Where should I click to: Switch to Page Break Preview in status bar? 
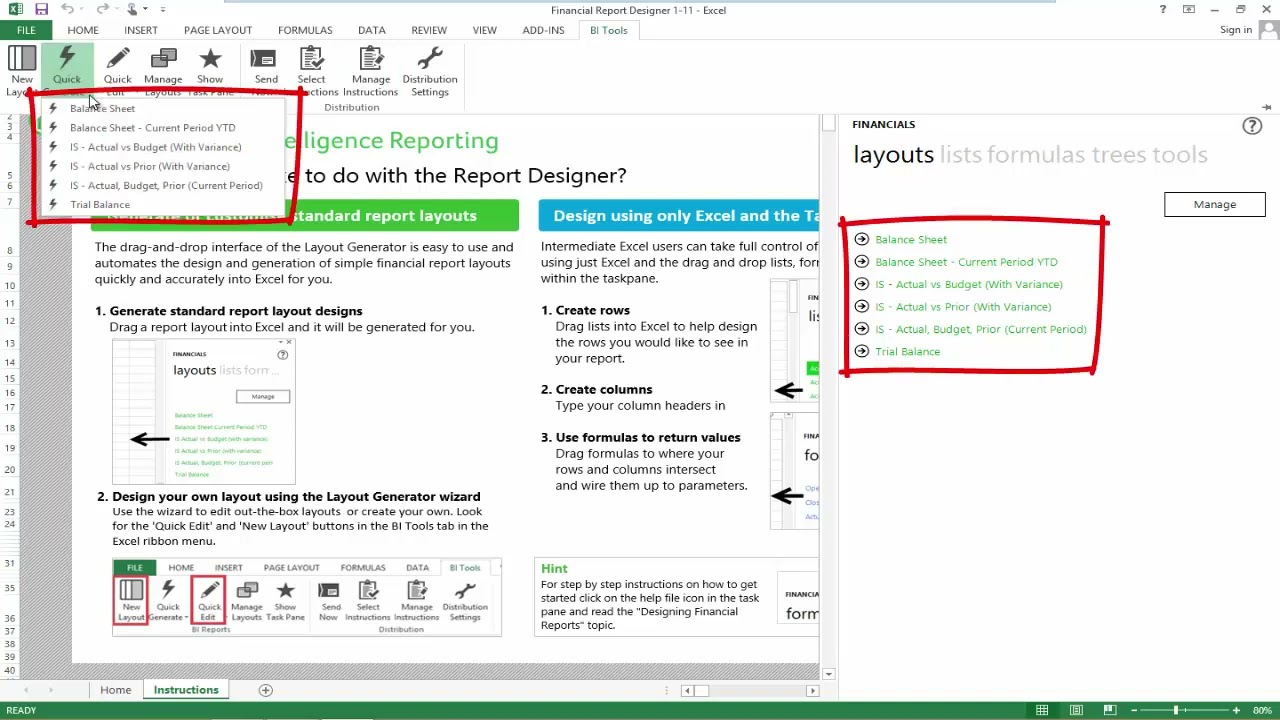click(x=1109, y=710)
